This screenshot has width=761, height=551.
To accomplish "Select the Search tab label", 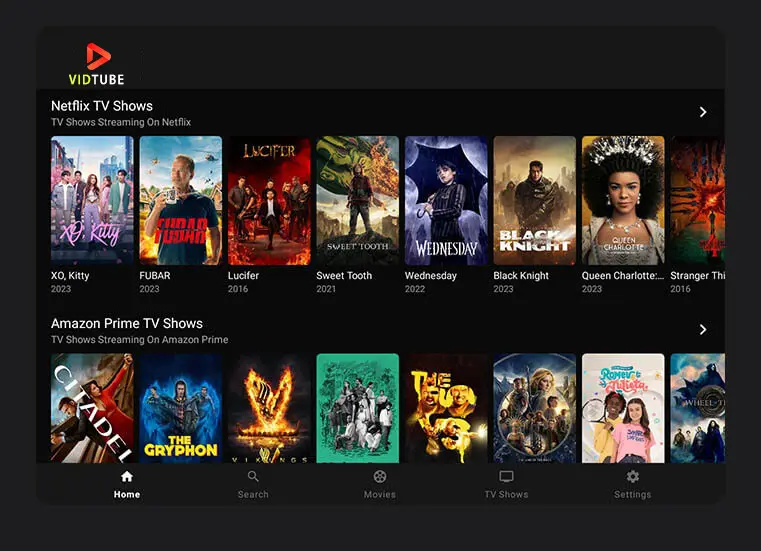I will pos(253,494).
